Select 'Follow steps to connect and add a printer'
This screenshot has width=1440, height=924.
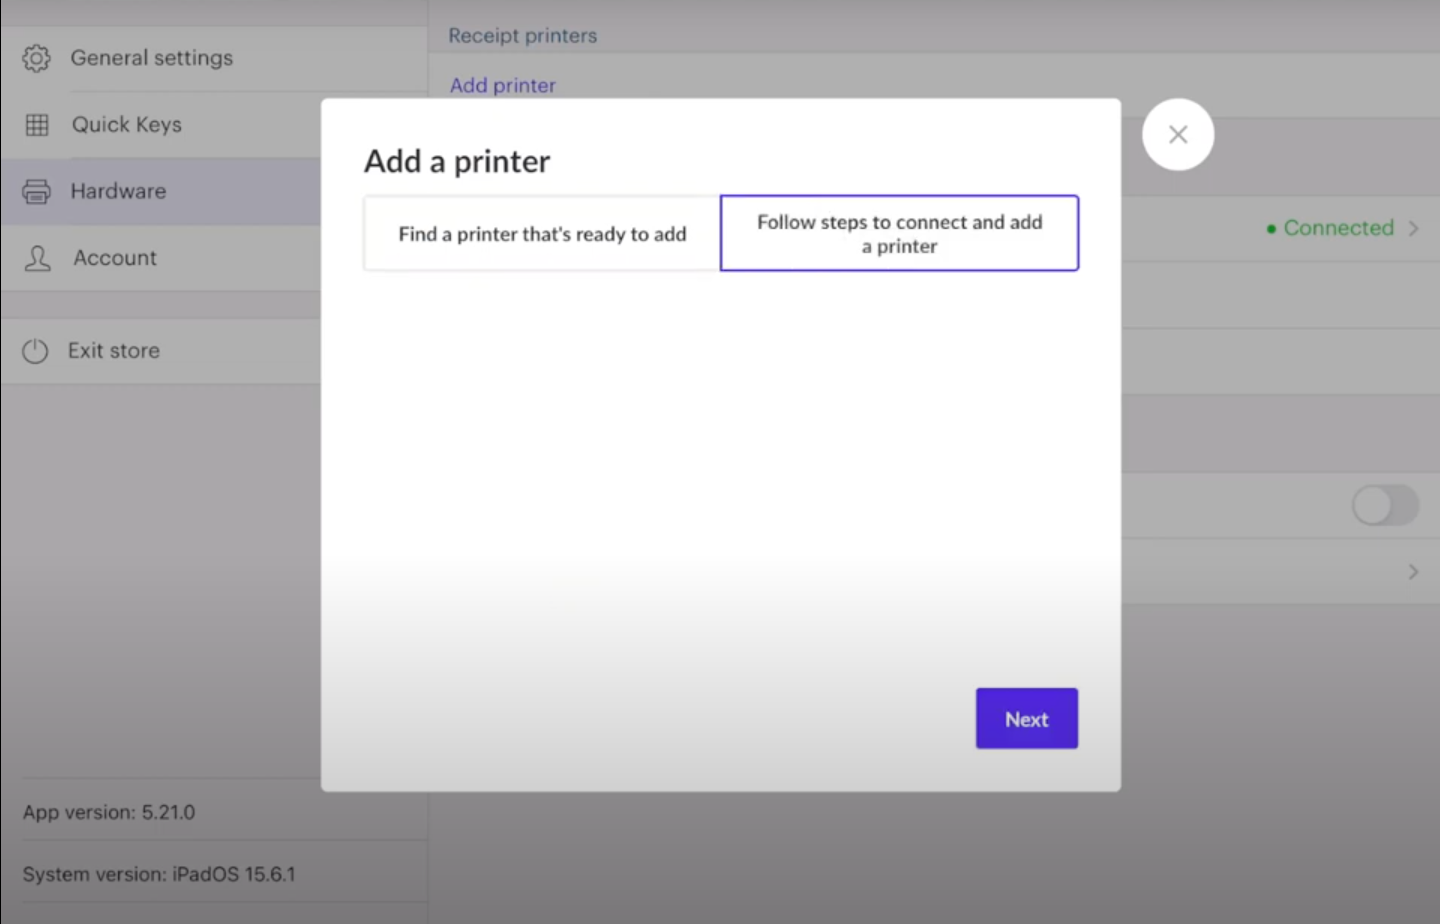[899, 234]
